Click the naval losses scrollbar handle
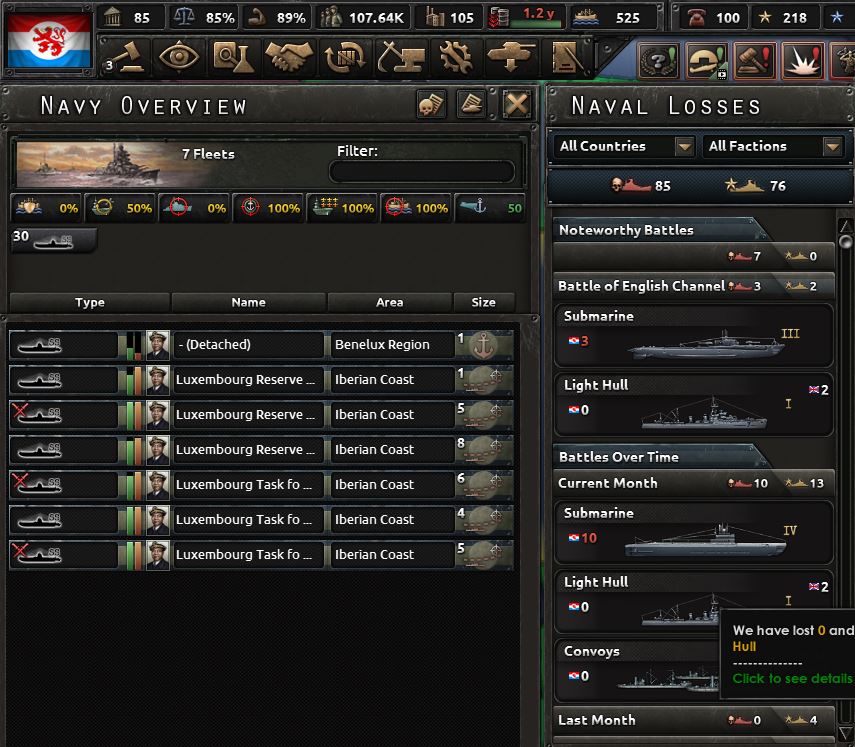Viewport: 855px width, 747px height. pyautogui.click(x=846, y=242)
